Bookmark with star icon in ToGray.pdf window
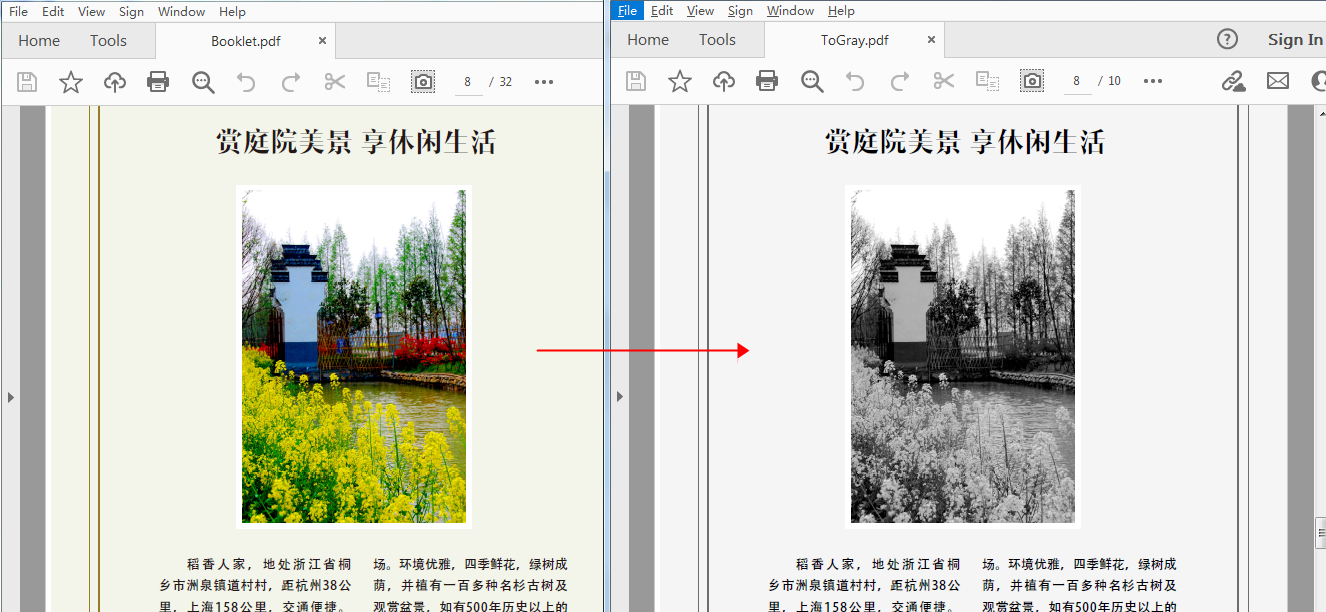This screenshot has width=1326, height=612. tap(680, 81)
